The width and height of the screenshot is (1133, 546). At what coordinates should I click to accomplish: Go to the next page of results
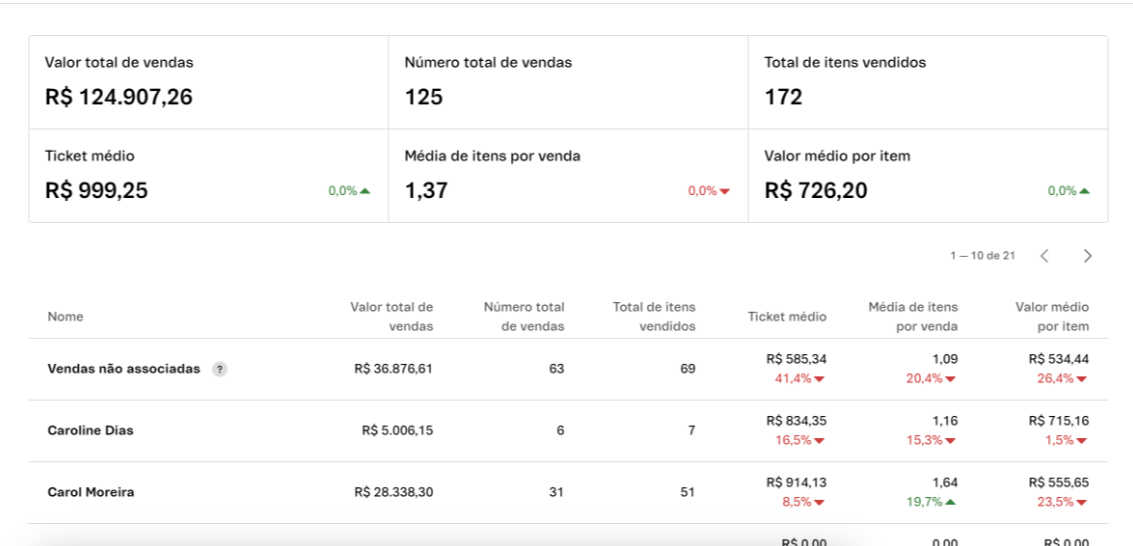(1087, 256)
